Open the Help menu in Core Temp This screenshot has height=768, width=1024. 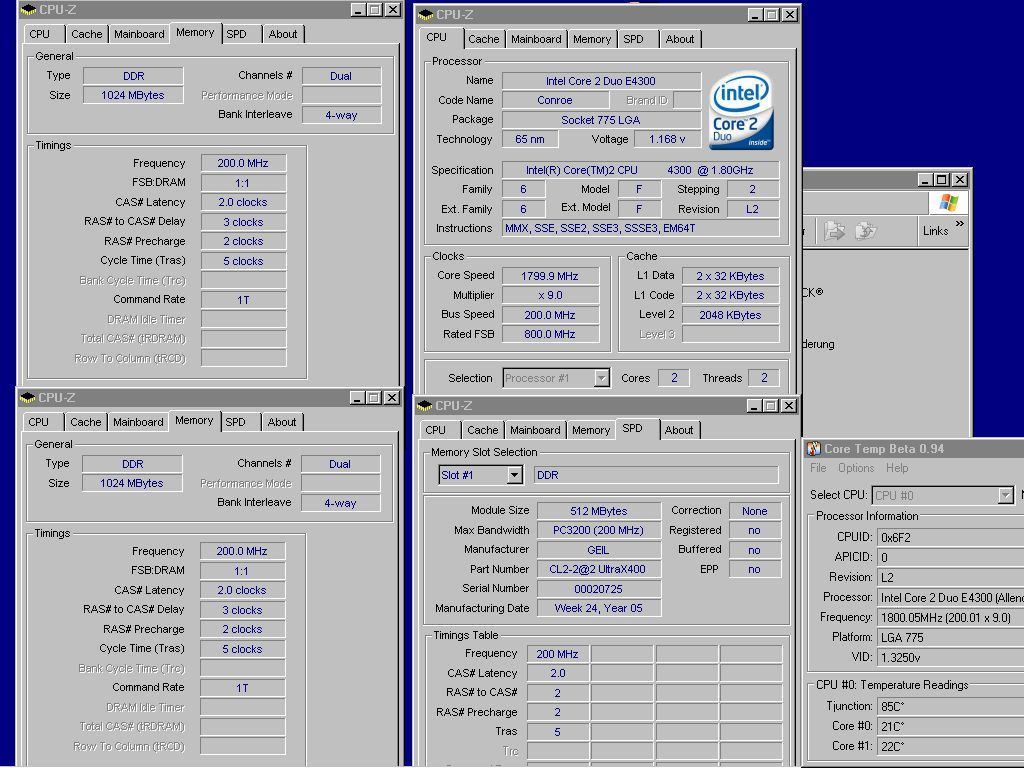[x=897, y=468]
